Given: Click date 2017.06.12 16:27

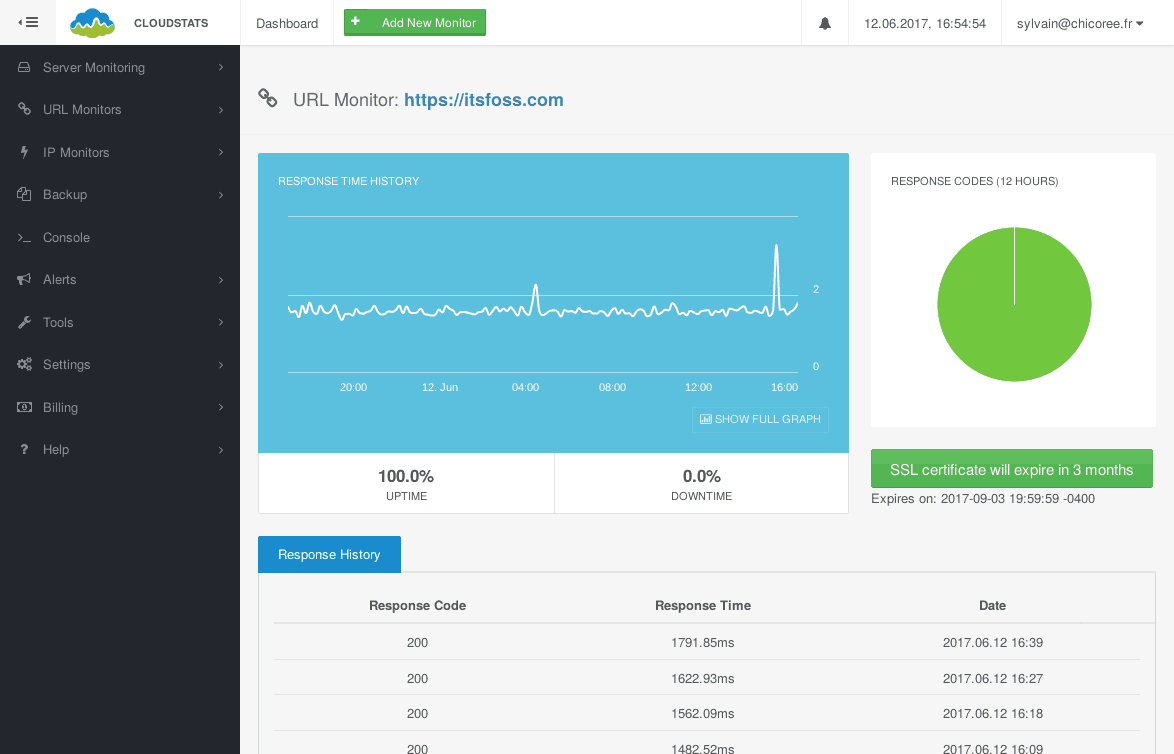Looking at the screenshot, I should pyautogui.click(x=993, y=678).
